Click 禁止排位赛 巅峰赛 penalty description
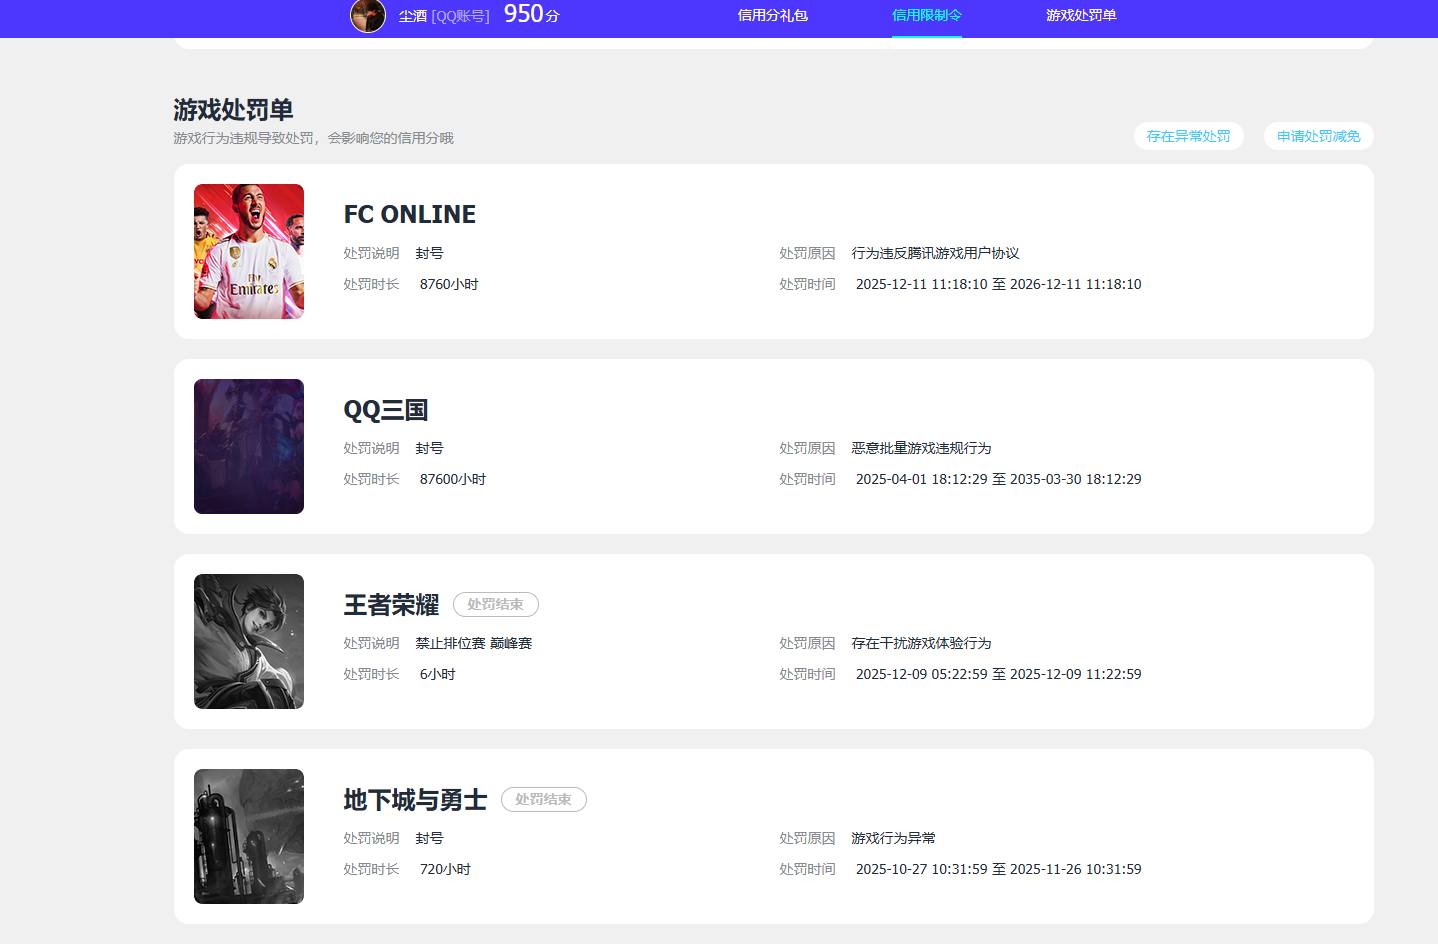The height and width of the screenshot is (944, 1438). [x=474, y=643]
